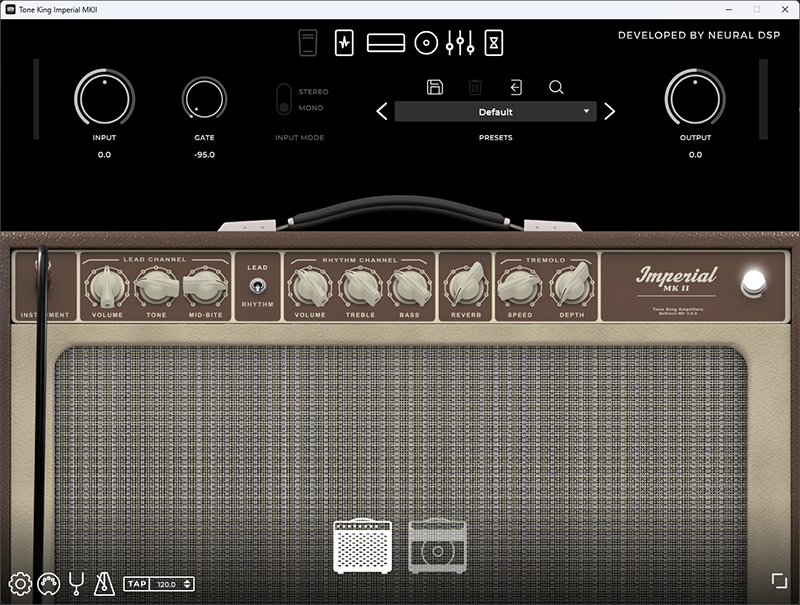The width and height of the screenshot is (800, 605).
Task: Click the Rhythm Channel Volume knob
Action: click(310, 287)
